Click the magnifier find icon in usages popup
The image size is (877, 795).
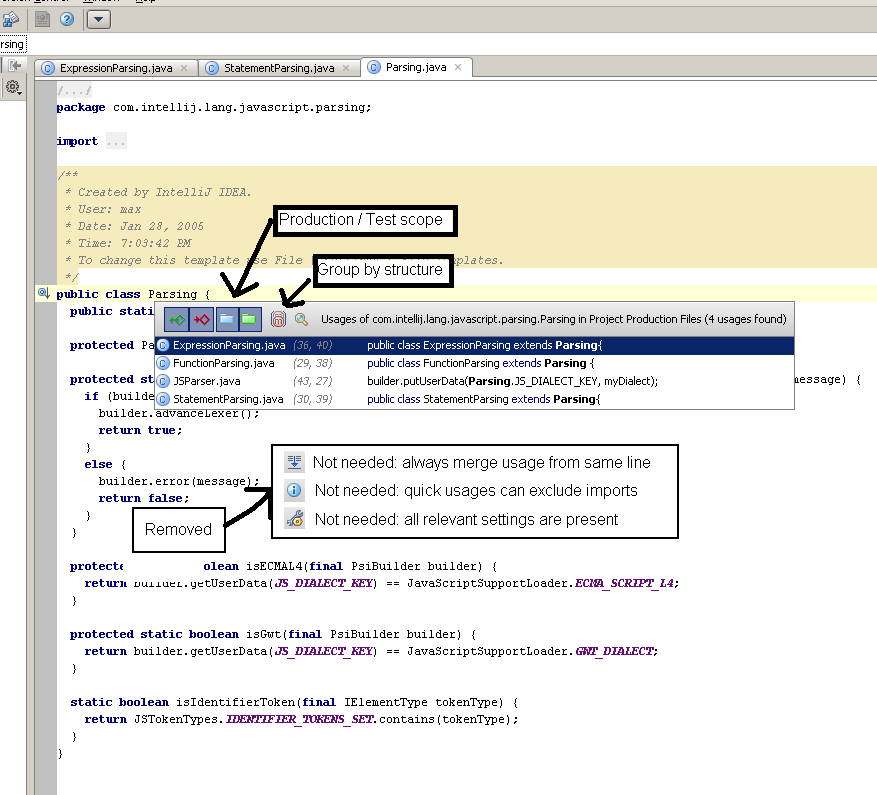(x=301, y=319)
